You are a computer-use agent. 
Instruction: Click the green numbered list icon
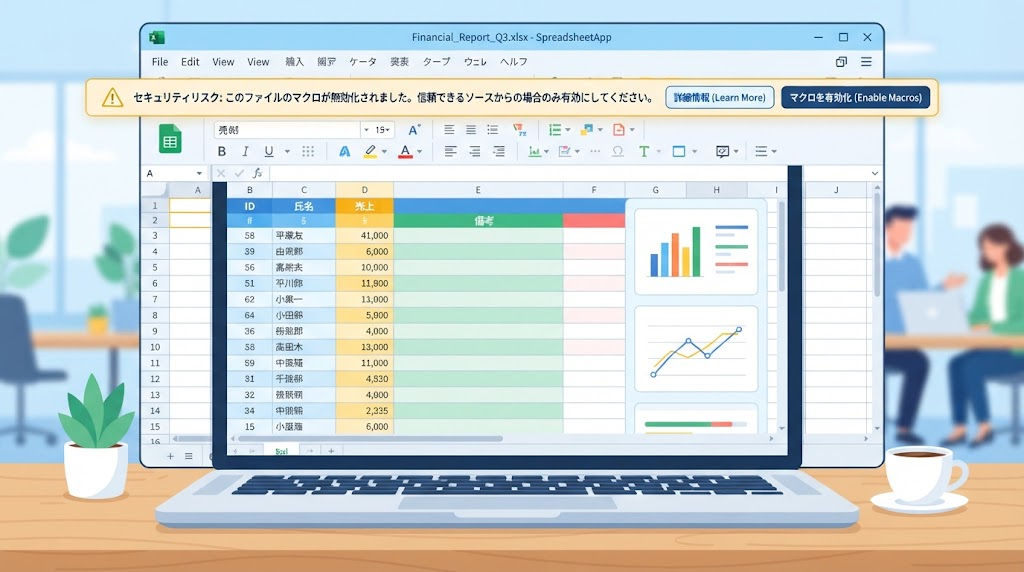(x=555, y=129)
